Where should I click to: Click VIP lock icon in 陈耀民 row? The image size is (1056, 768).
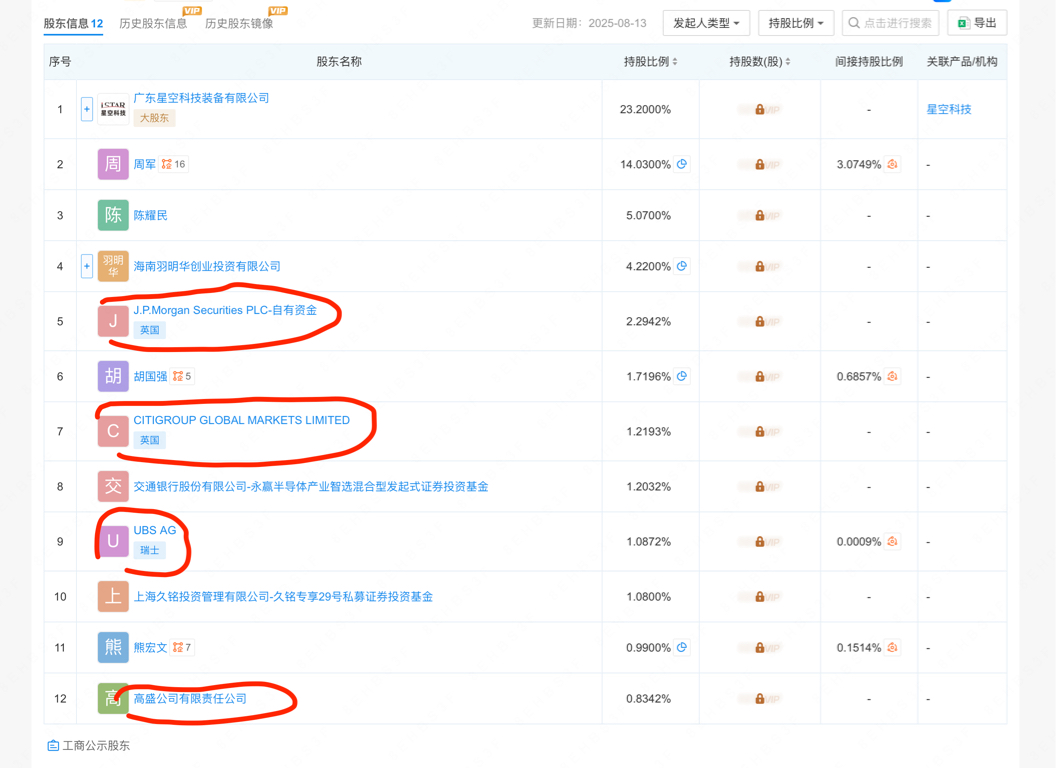760,216
